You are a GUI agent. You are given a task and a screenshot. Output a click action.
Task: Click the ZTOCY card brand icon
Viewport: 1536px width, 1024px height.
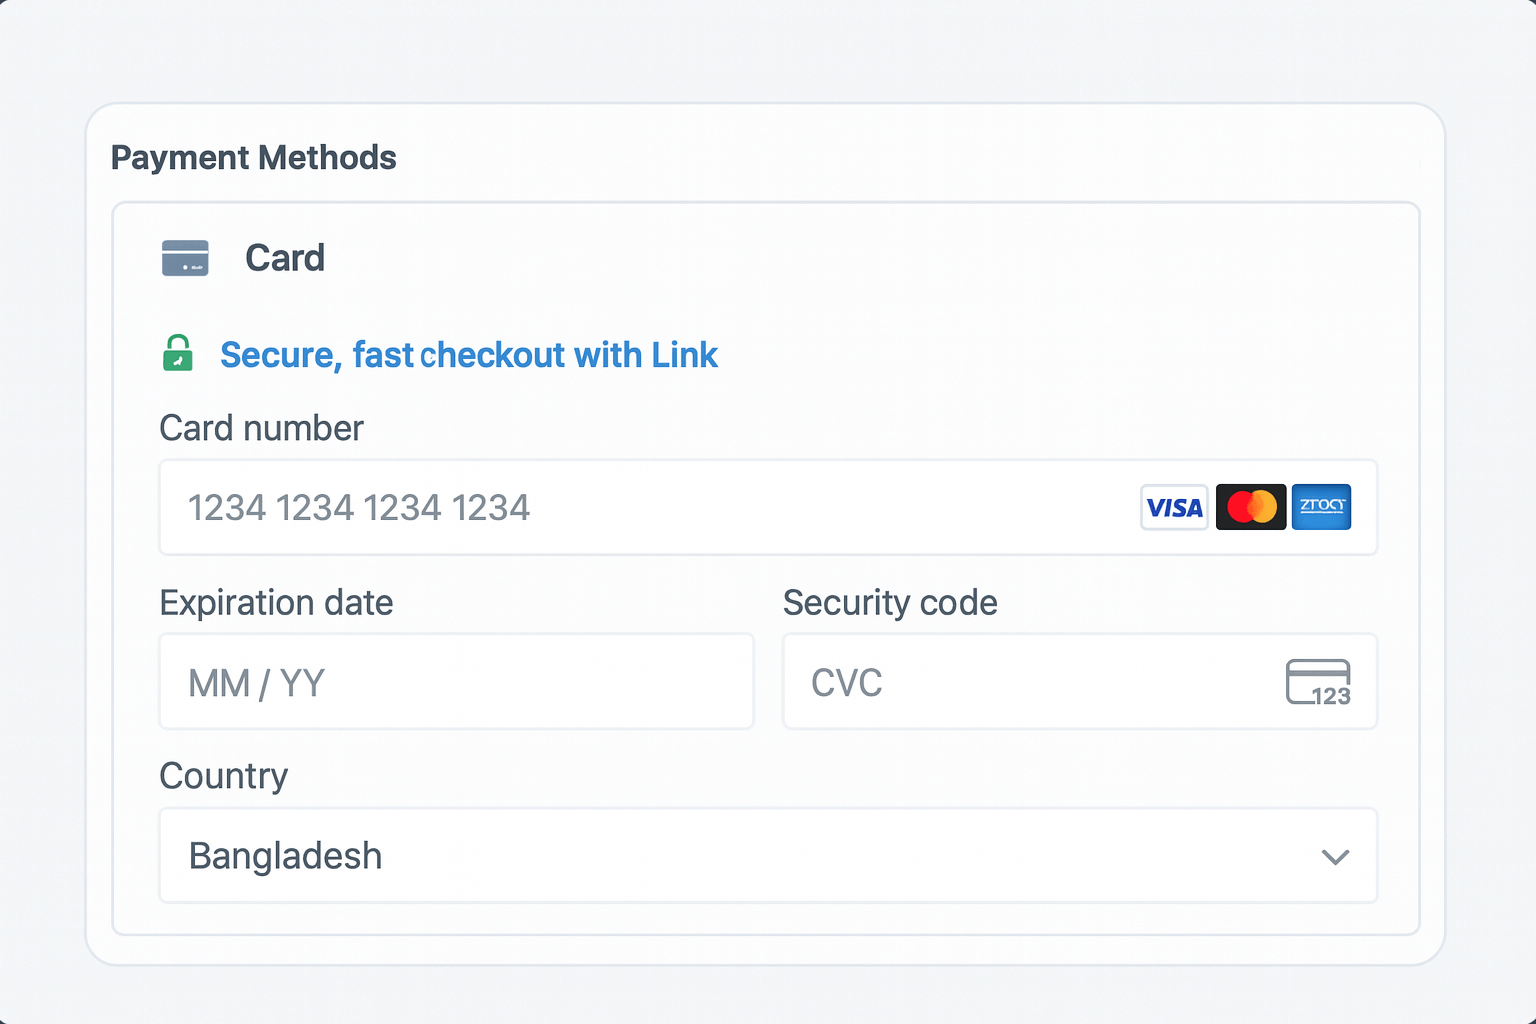tap(1321, 507)
